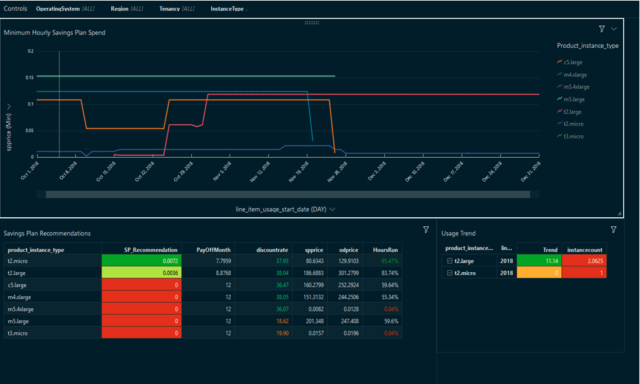Open line_item_usage_start_date (DAY) axis dropdown
Viewport: 640px width, 384px height.
[285, 209]
